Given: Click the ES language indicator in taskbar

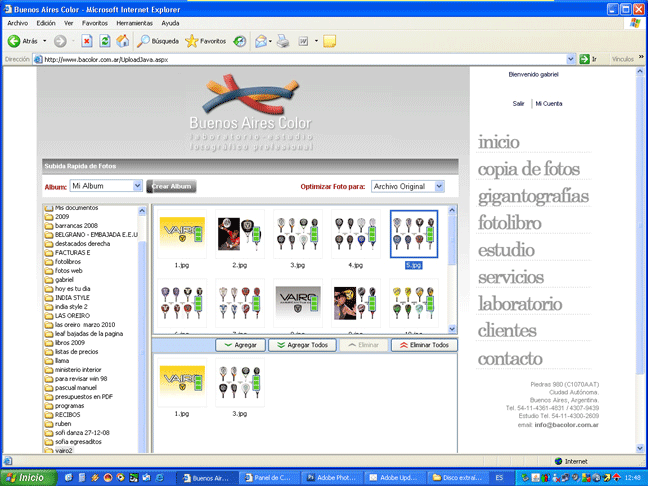Looking at the screenshot, I should [499, 478].
